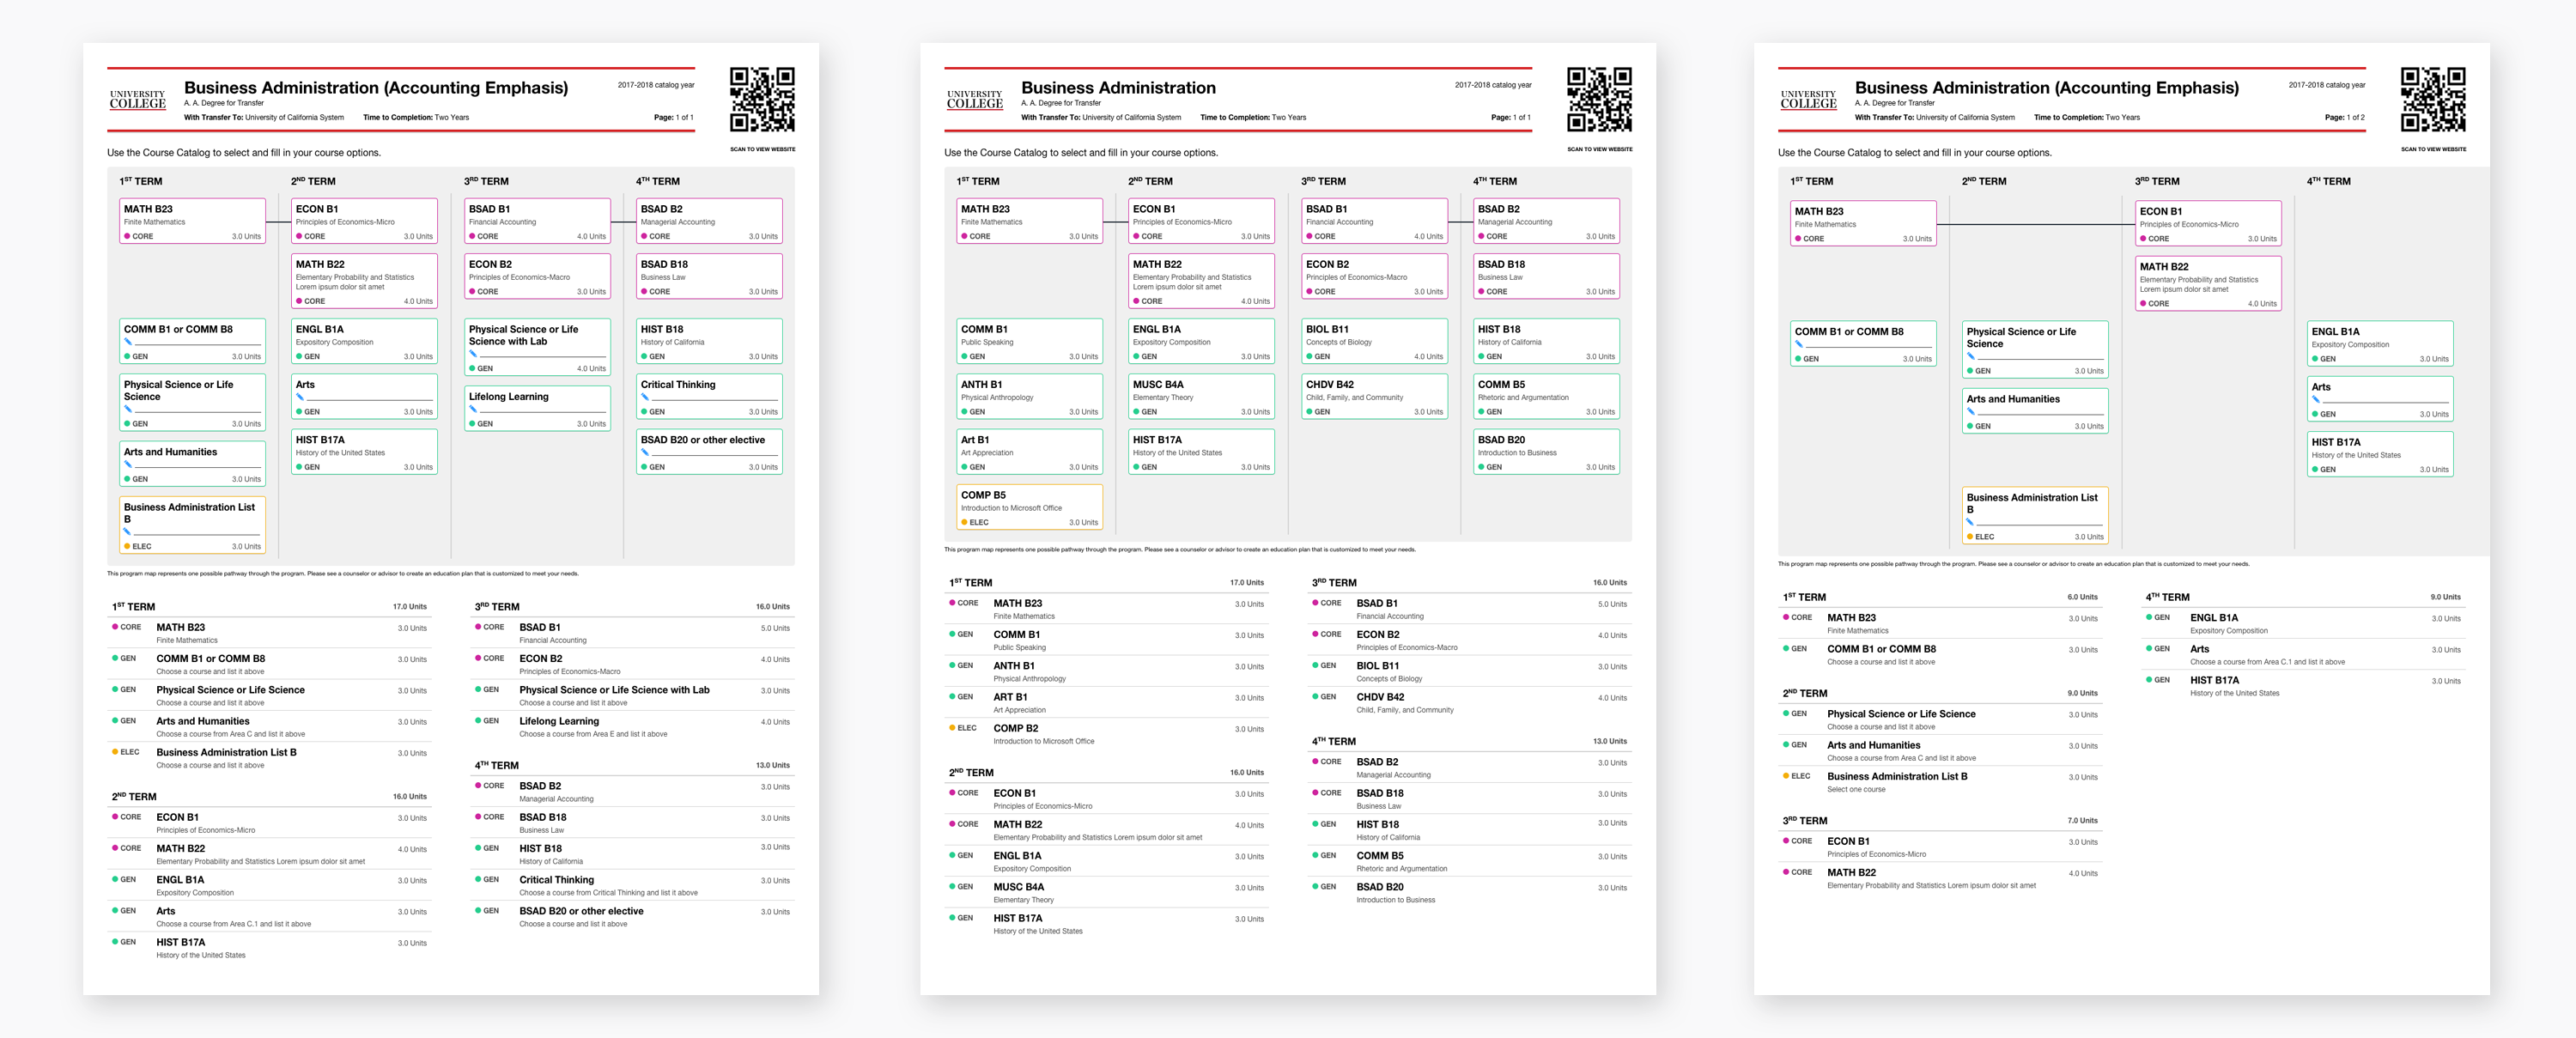Click the yellow ELEC dot in the COMP B5 card
Screen dimensions: 2576x1038
tap(964, 522)
